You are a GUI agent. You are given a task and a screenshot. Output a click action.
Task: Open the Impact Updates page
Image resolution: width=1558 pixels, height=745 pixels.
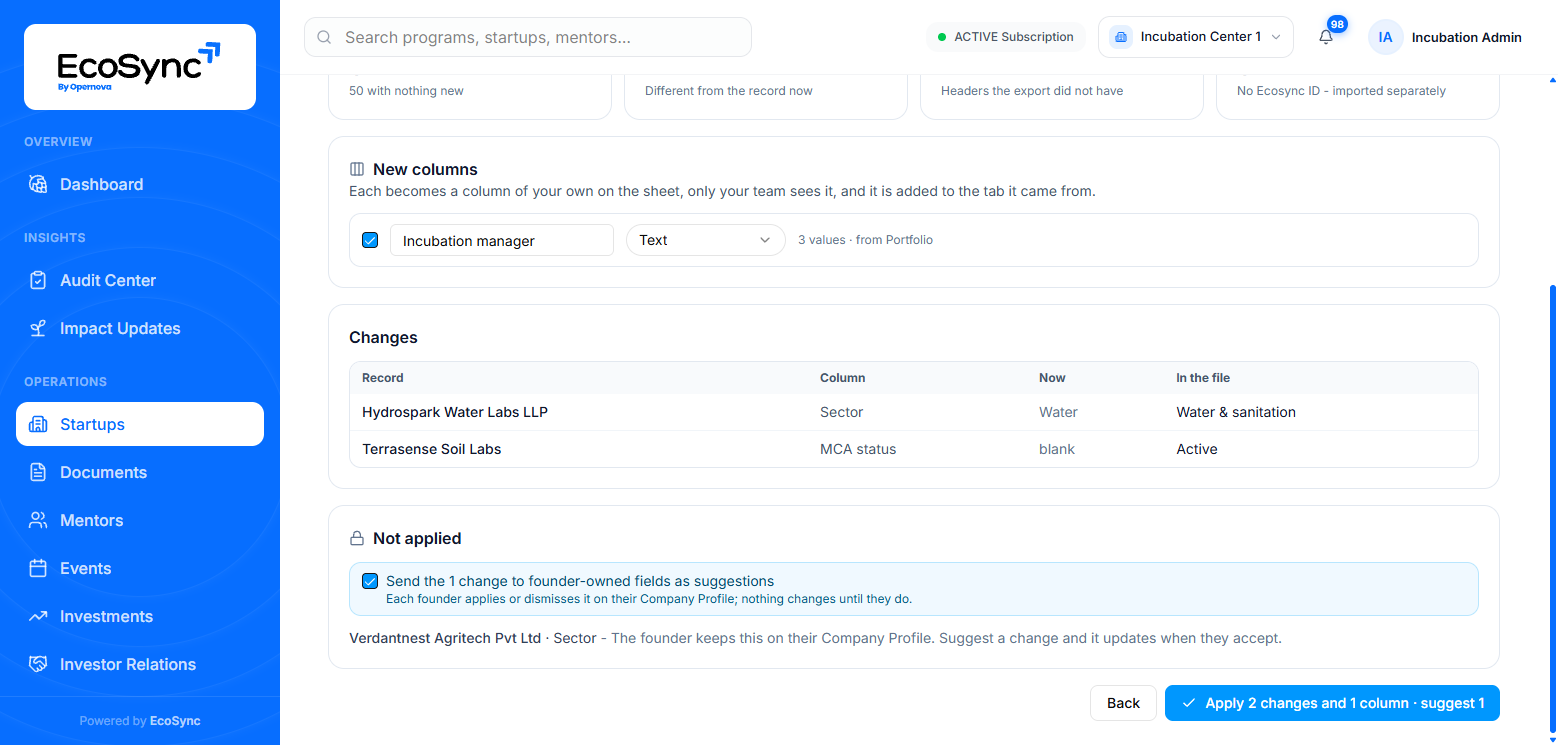coord(140,328)
